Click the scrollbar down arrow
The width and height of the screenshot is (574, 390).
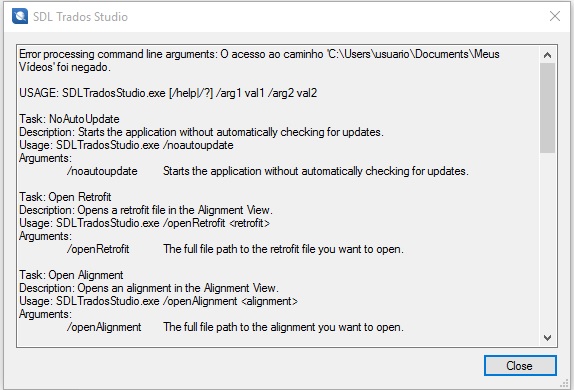coord(547,337)
